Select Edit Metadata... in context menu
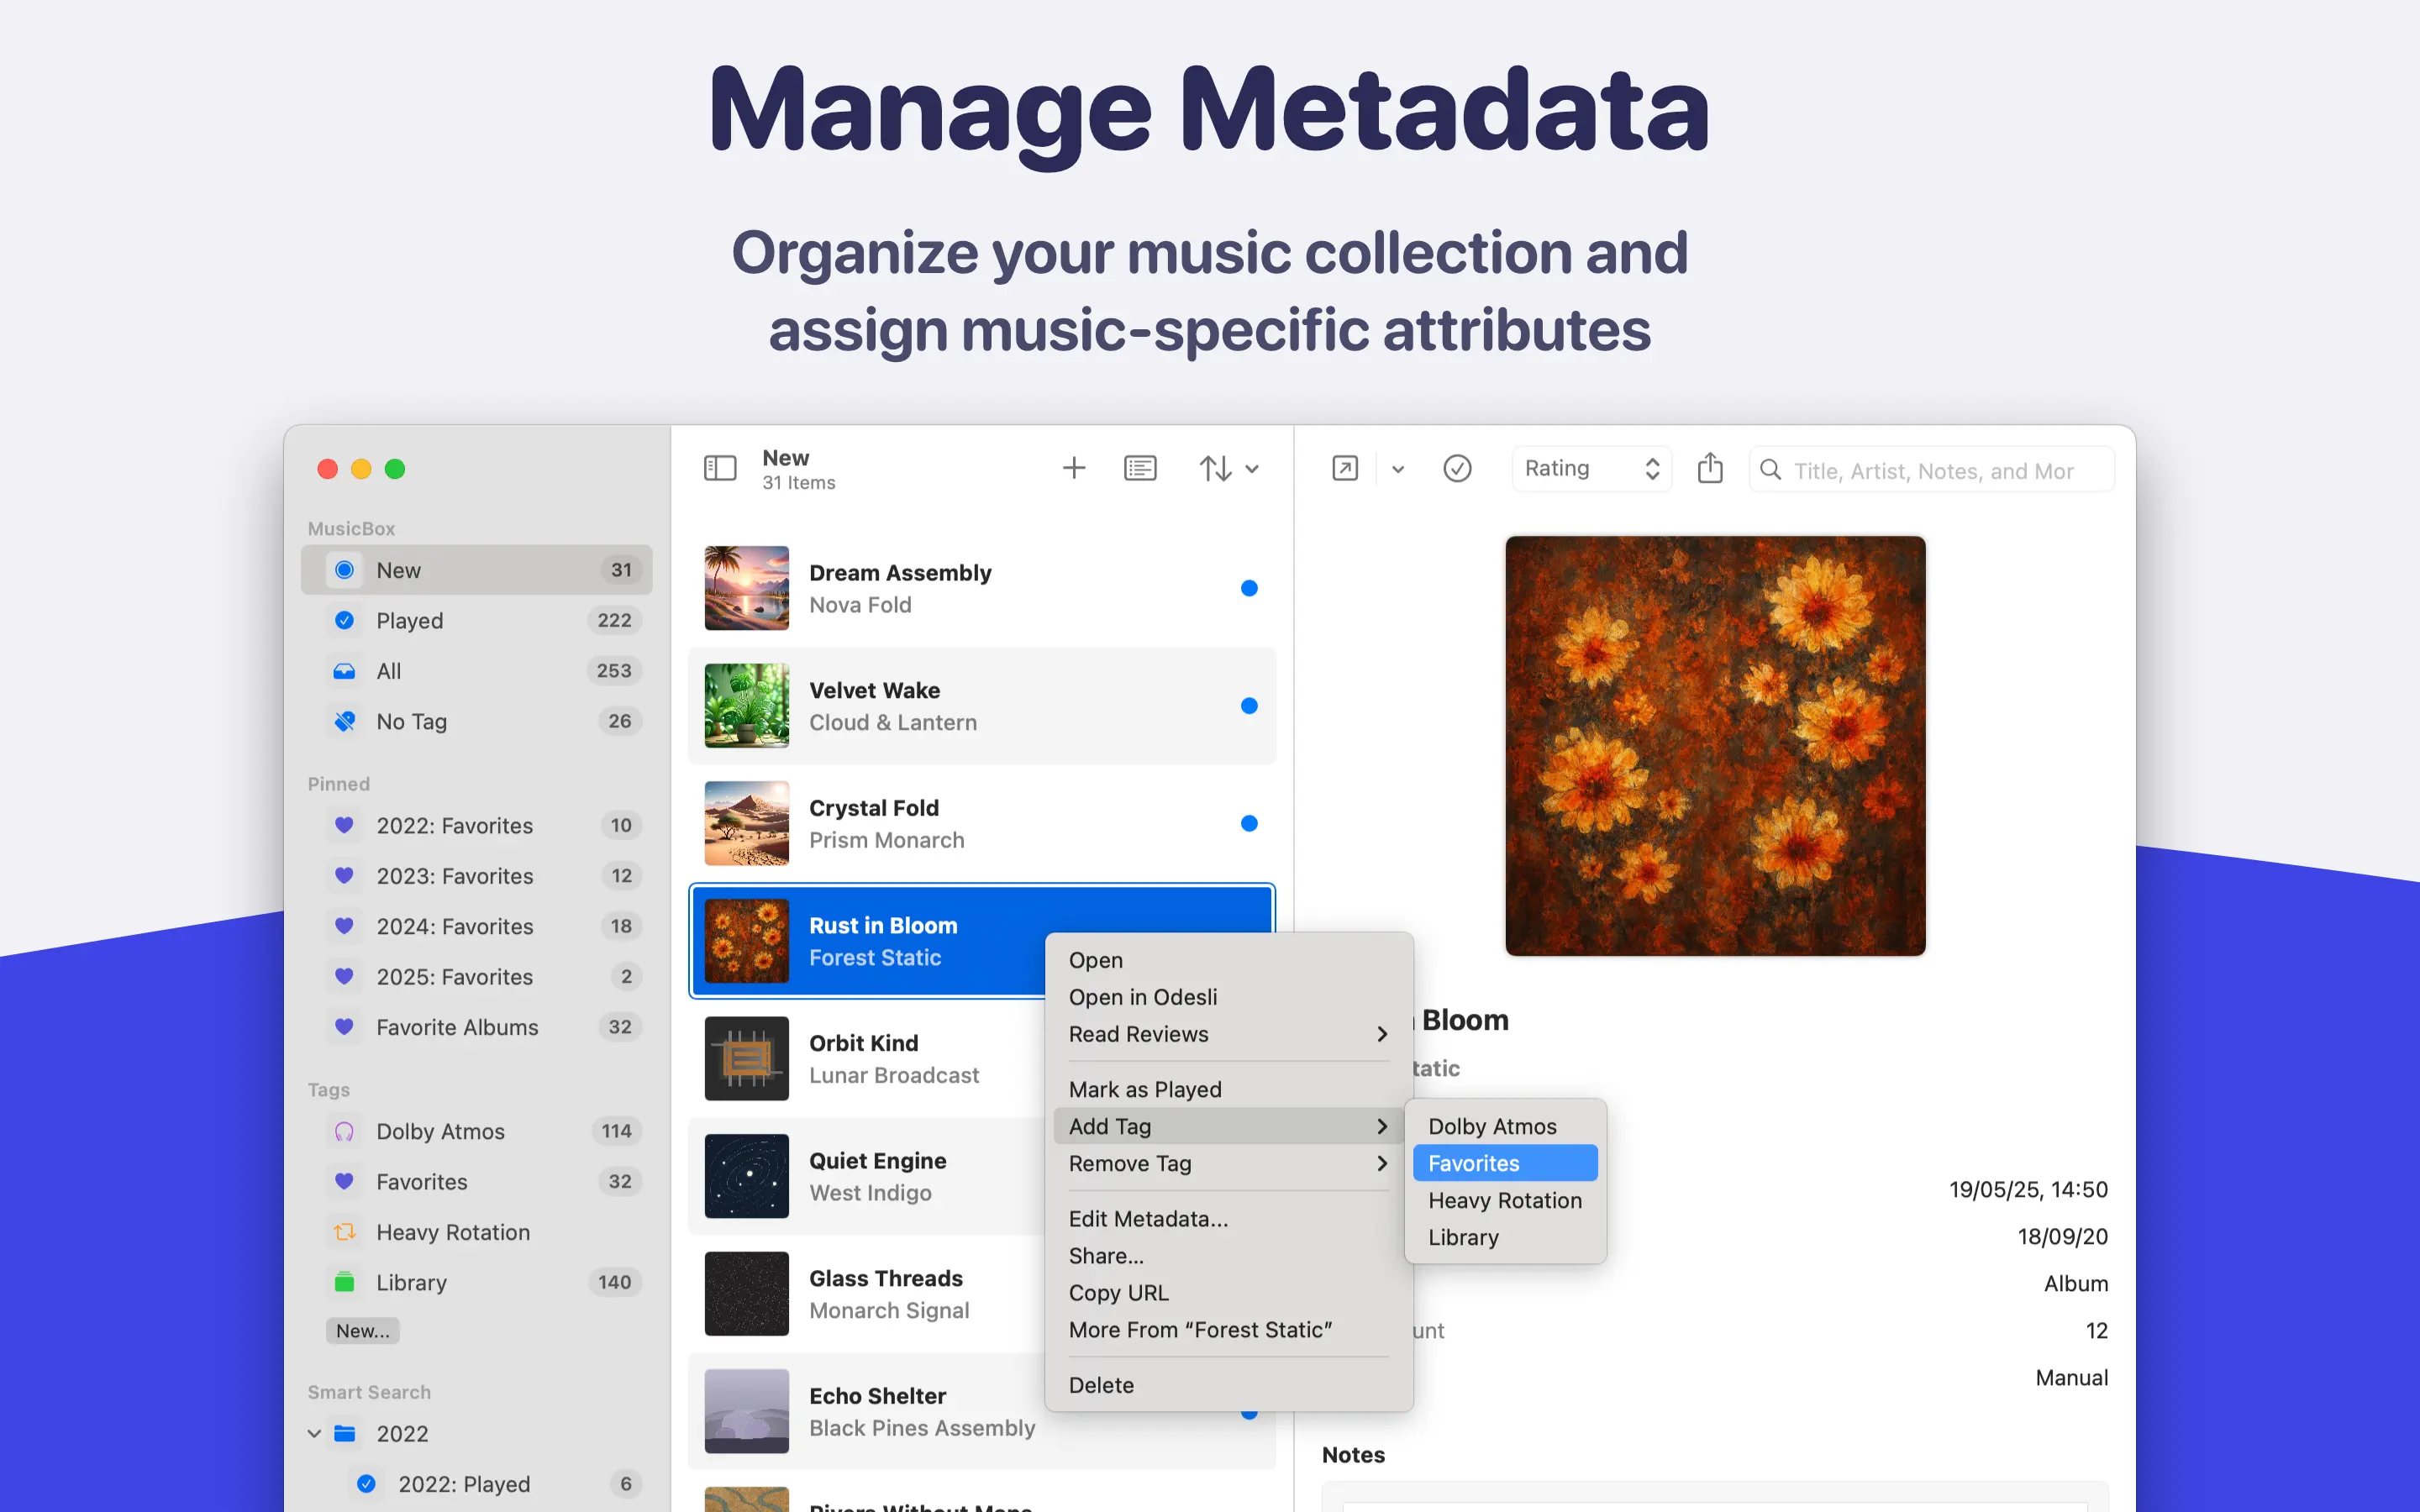The width and height of the screenshot is (2420, 1512). [1148, 1218]
